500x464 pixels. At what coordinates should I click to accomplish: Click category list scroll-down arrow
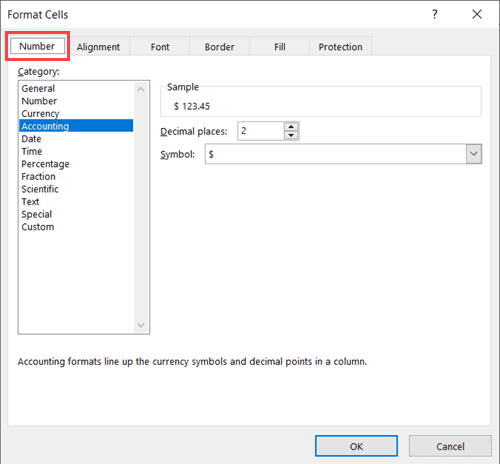(x=141, y=325)
